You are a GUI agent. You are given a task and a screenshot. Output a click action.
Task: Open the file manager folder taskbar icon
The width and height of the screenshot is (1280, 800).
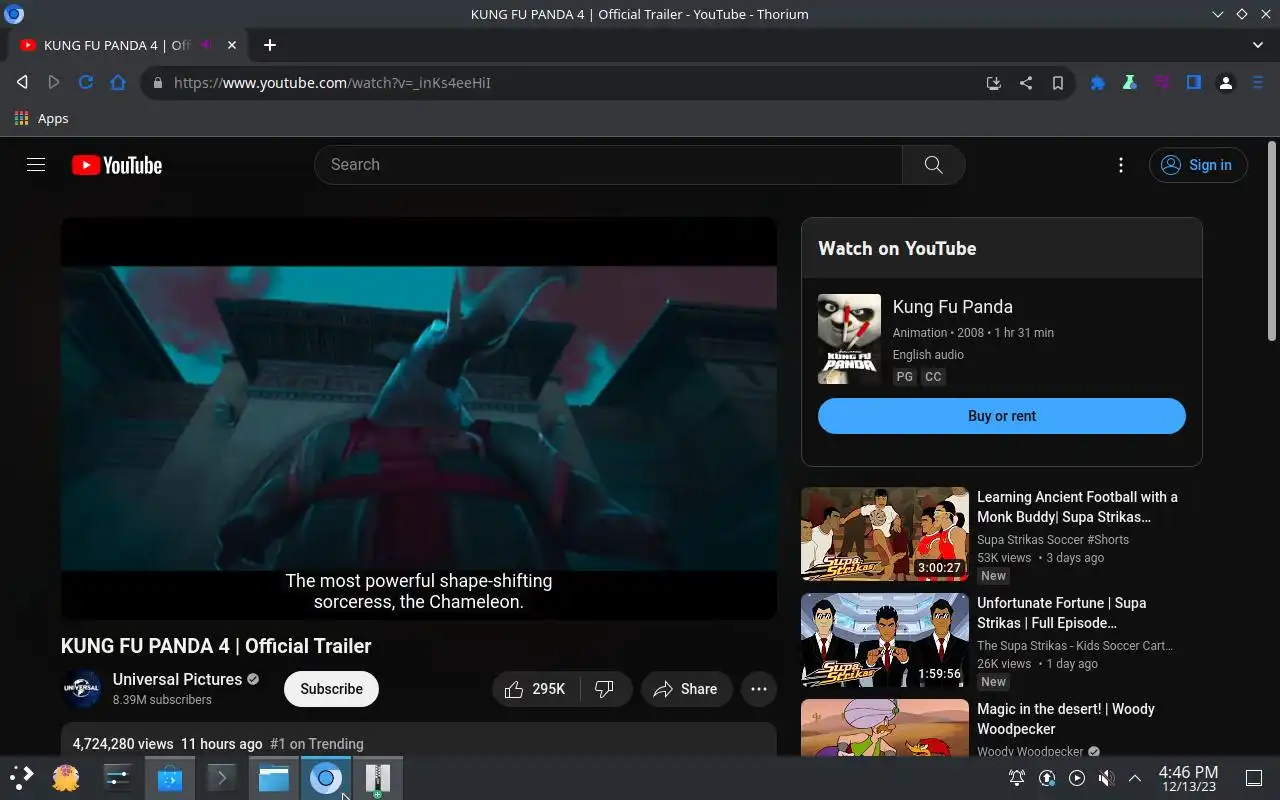[273, 777]
